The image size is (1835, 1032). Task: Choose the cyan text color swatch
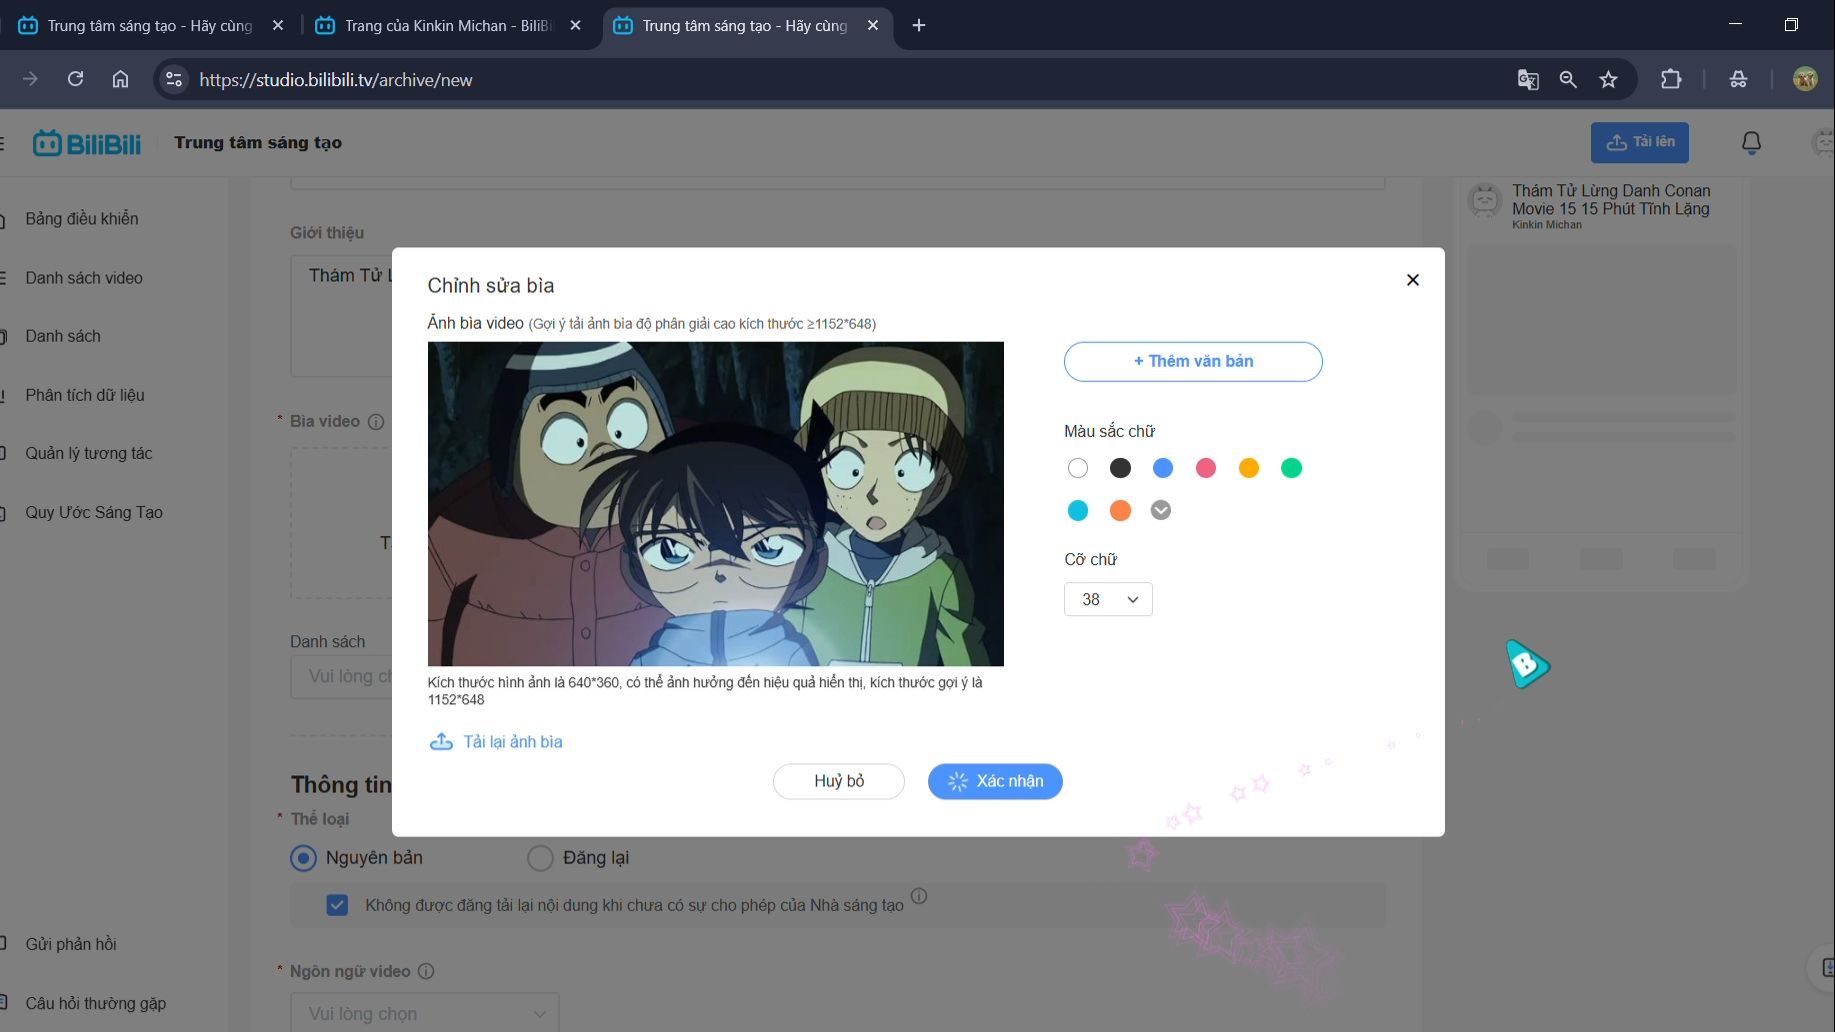pyautogui.click(x=1077, y=511)
